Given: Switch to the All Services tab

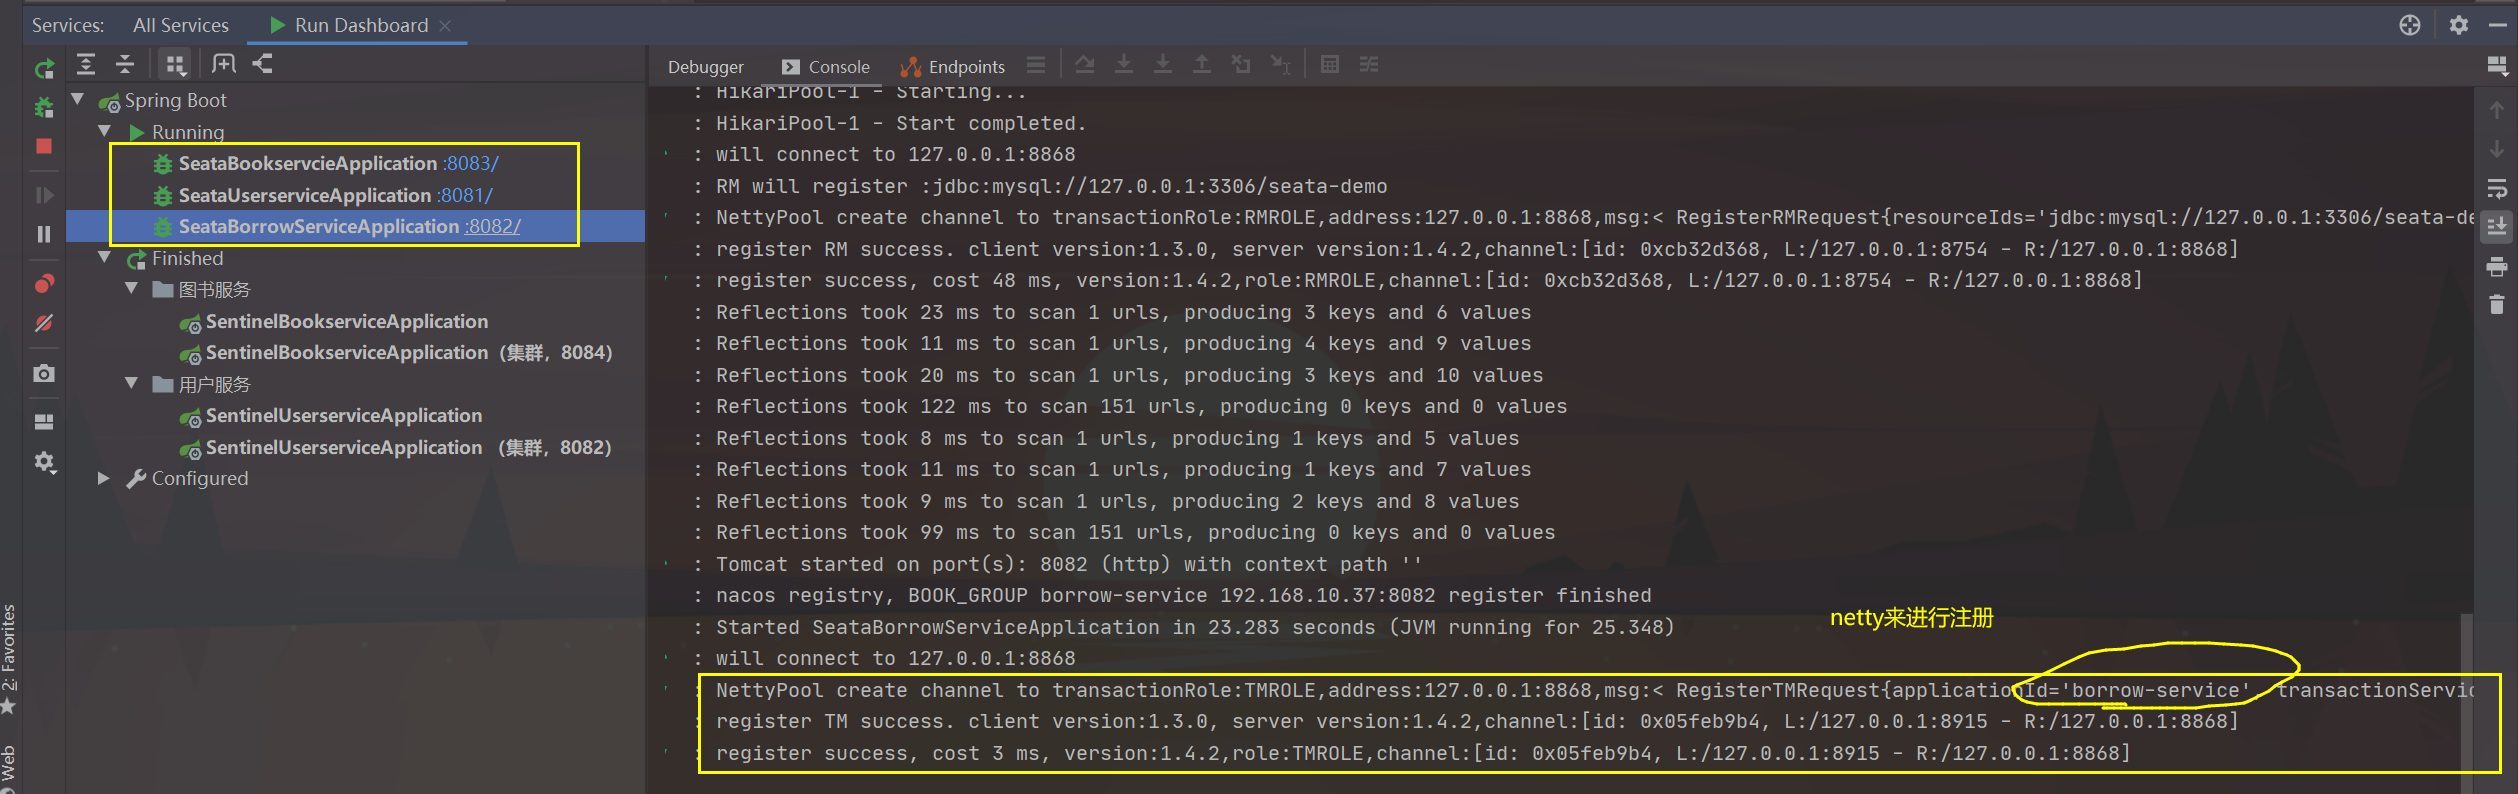Looking at the screenshot, I should pyautogui.click(x=181, y=25).
